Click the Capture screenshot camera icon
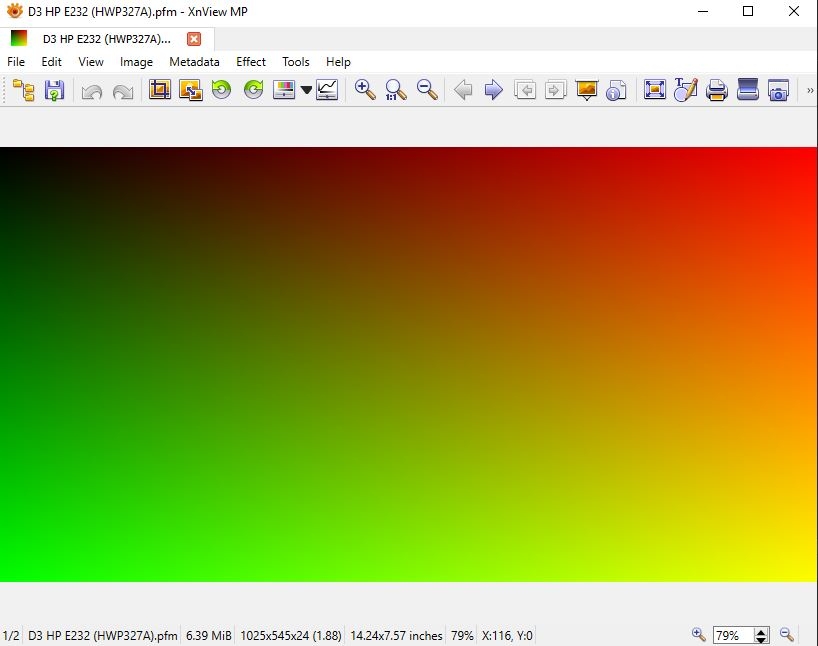Image resolution: width=818 pixels, height=646 pixels. [779, 91]
